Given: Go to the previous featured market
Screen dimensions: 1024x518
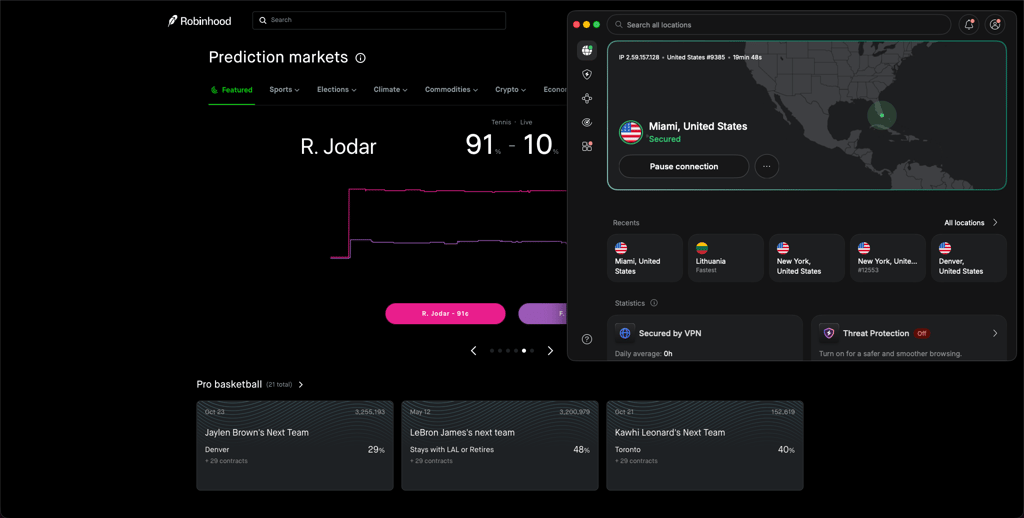Looking at the screenshot, I should 473,351.
